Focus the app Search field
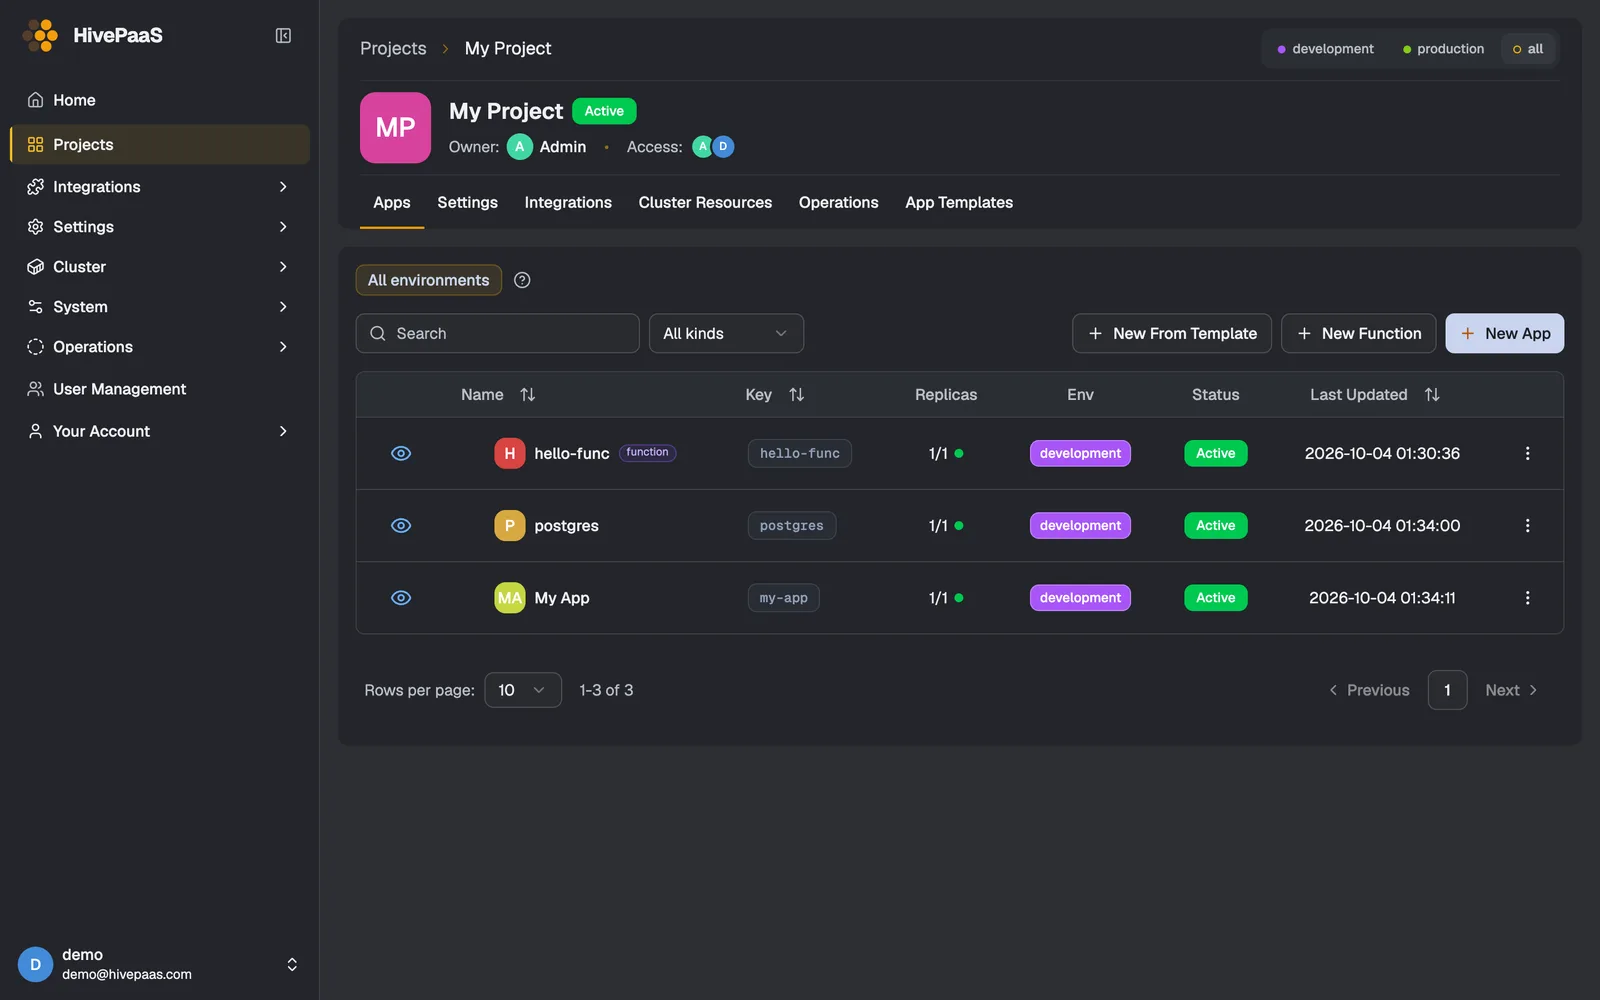The image size is (1600, 1000). coord(498,333)
